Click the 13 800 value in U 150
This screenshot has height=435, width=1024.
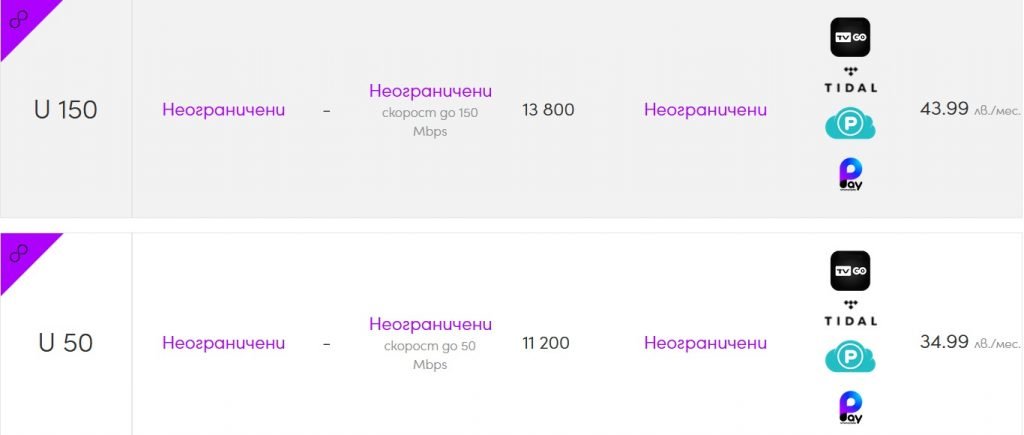click(x=548, y=110)
